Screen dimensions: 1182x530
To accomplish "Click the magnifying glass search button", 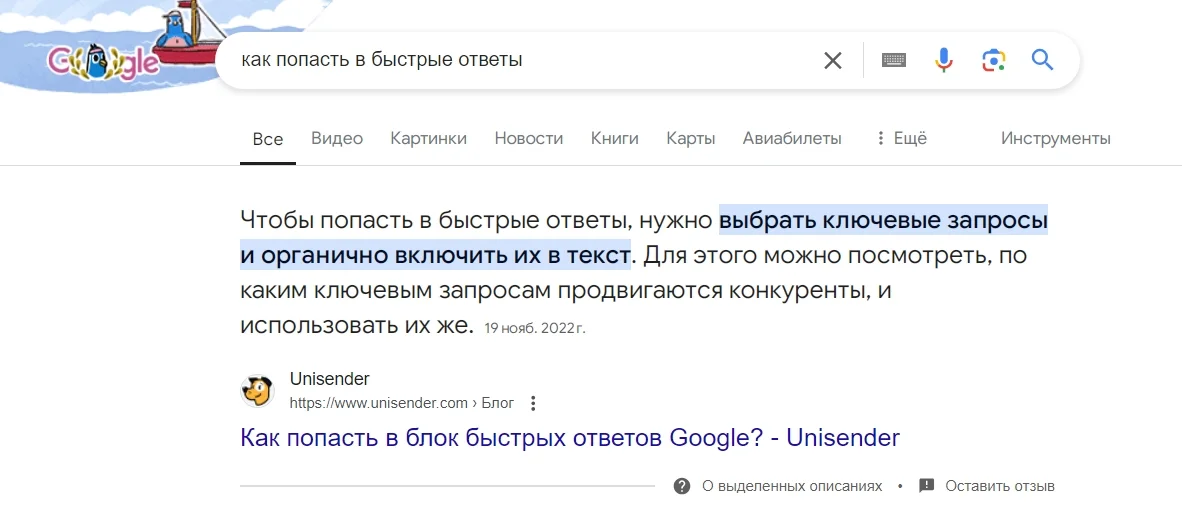I will tap(1042, 61).
